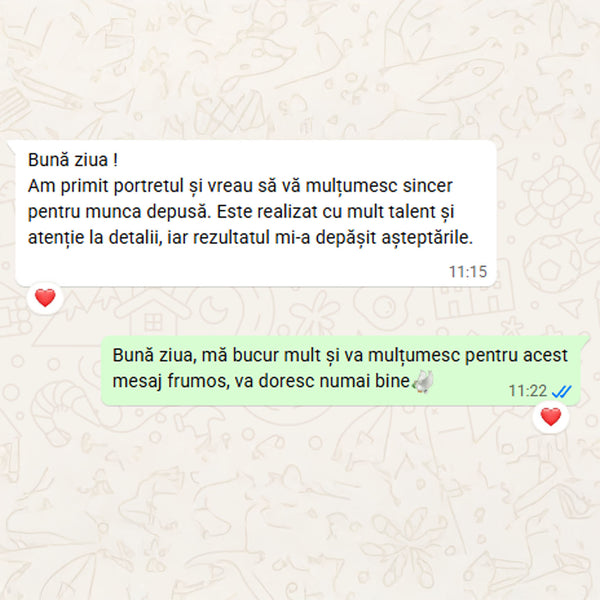Click the line starting 'atenție la detalii'
Image resolution: width=600 pixels, height=600 pixels.
251,238
